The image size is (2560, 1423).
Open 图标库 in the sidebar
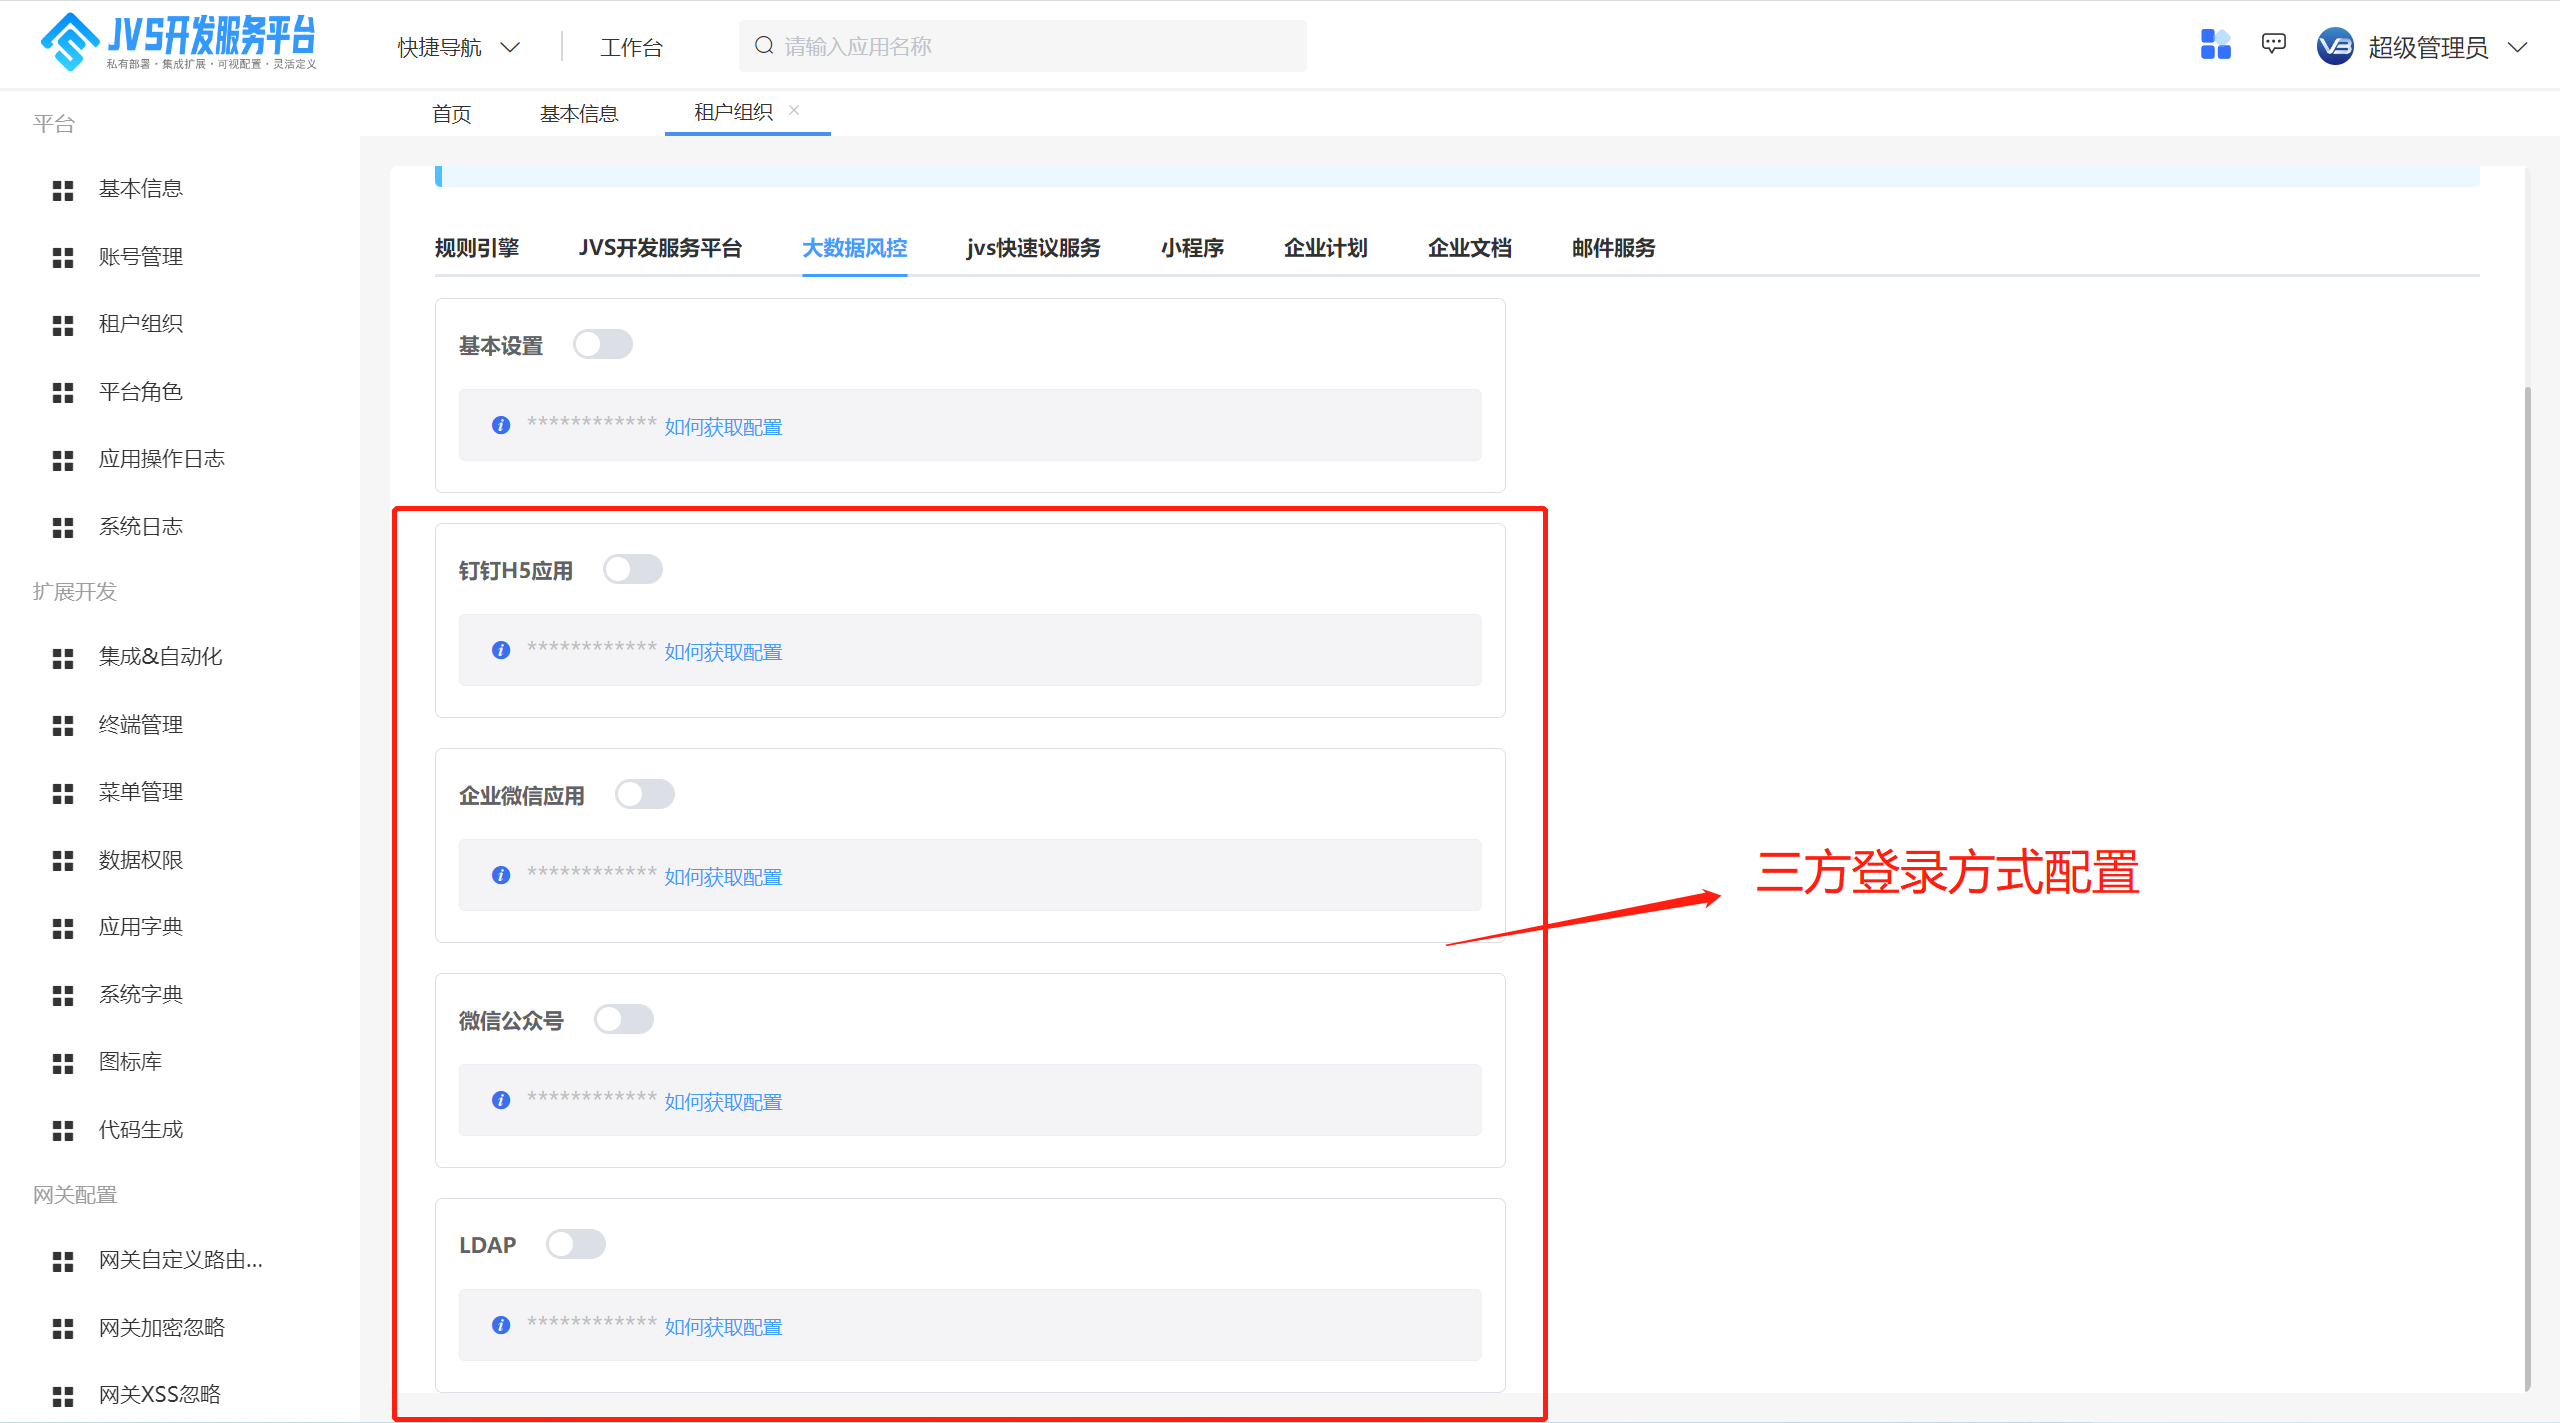[x=130, y=1062]
